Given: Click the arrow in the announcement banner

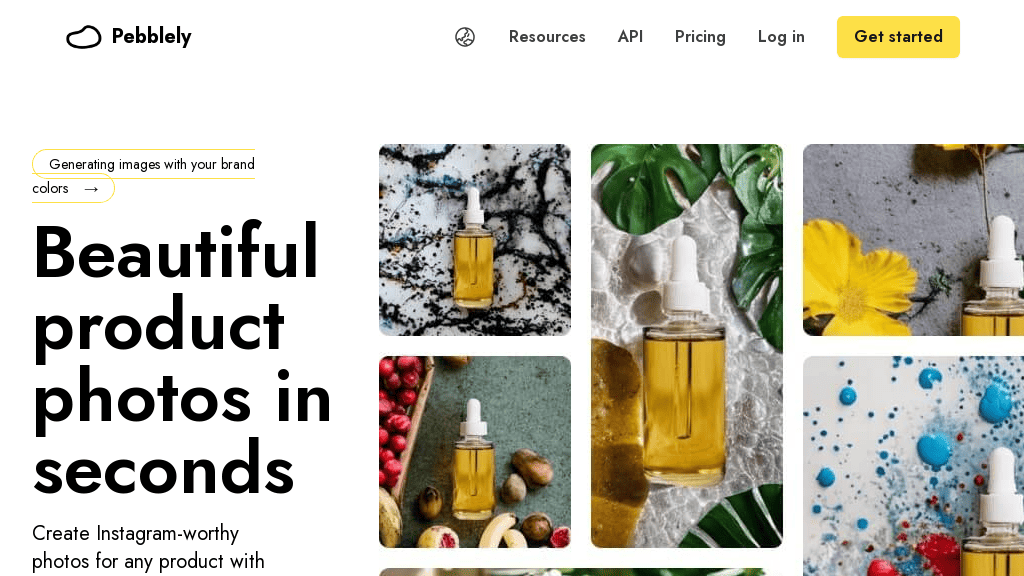Looking at the screenshot, I should [x=91, y=189].
